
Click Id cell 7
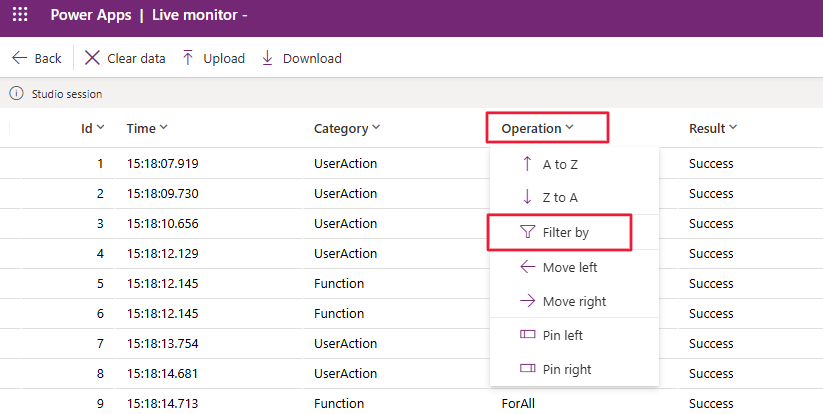100,343
